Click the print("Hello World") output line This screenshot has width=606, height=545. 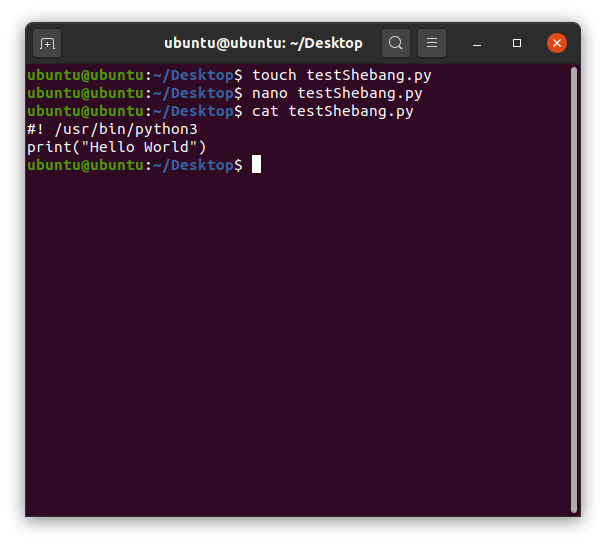[x=117, y=147]
